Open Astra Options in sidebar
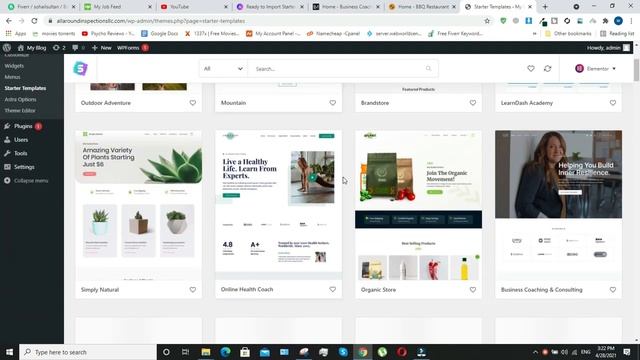640x360 pixels. coord(20,99)
